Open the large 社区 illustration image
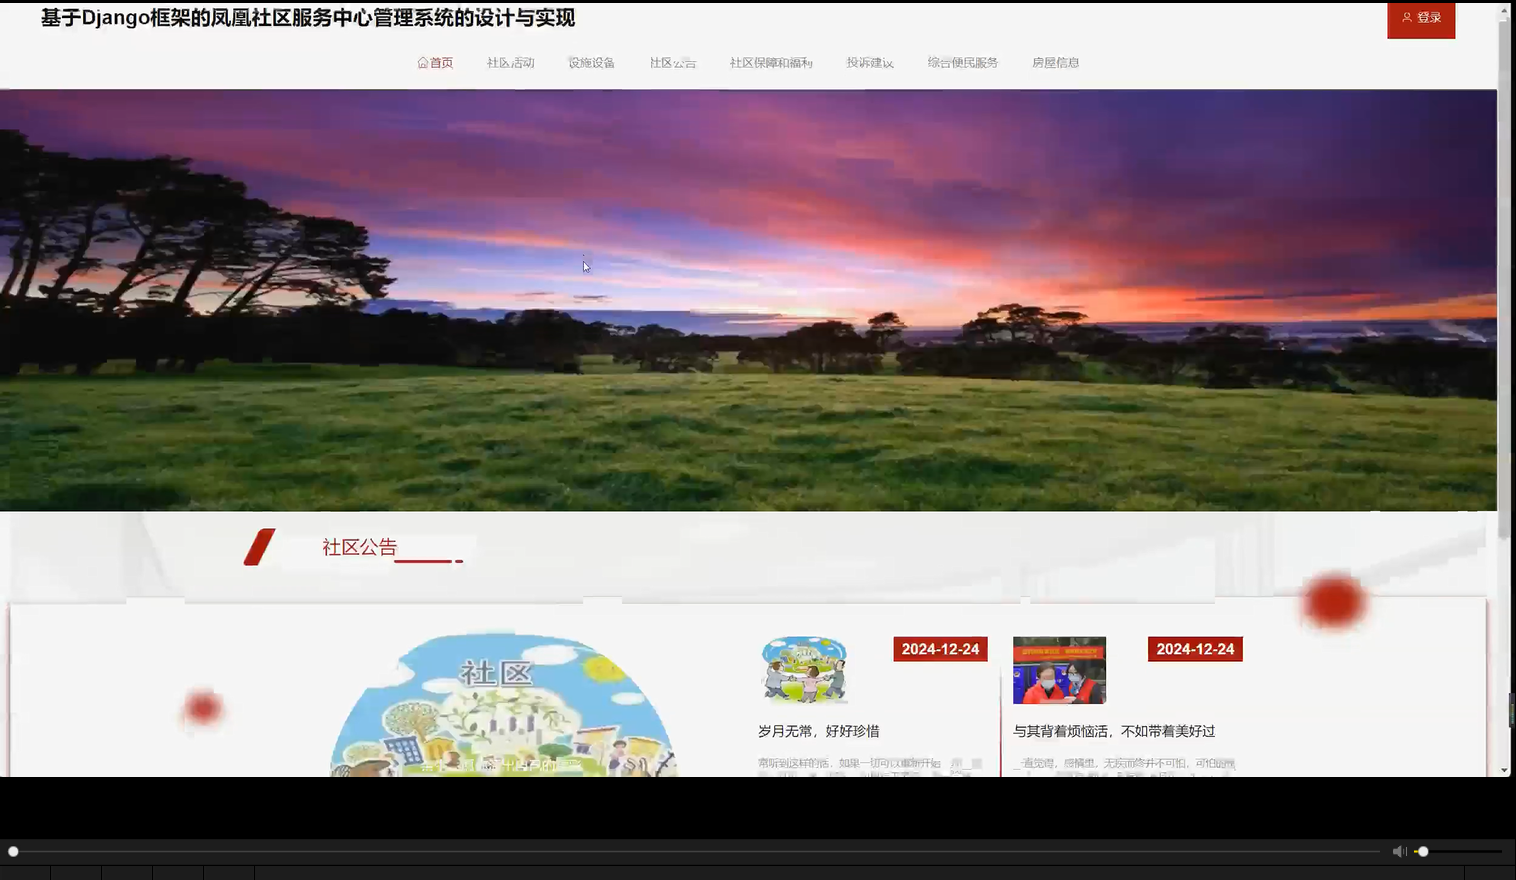This screenshot has height=880, width=1516. (503, 705)
